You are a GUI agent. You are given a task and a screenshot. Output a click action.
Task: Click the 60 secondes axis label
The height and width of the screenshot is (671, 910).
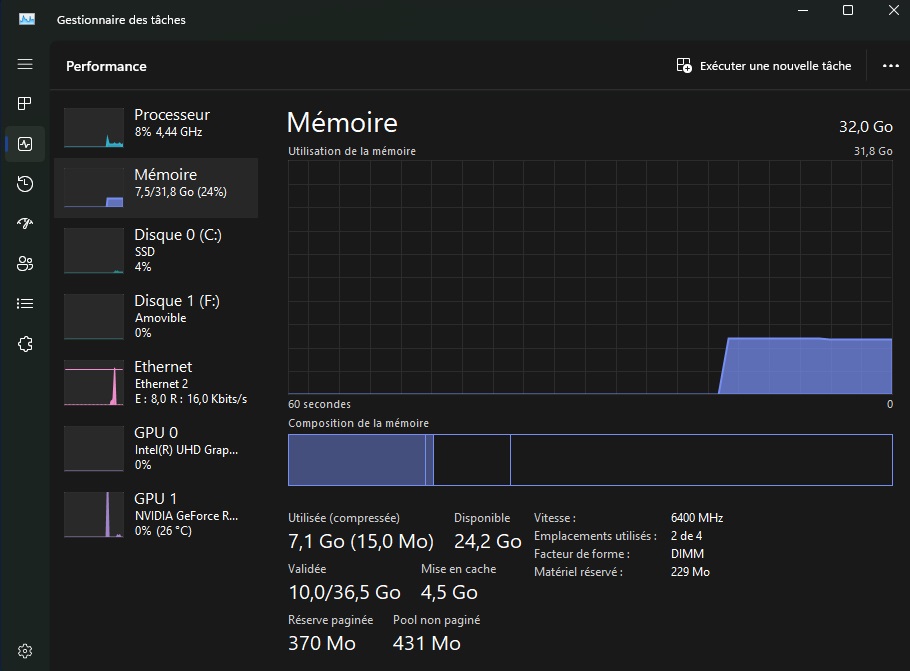(x=320, y=404)
